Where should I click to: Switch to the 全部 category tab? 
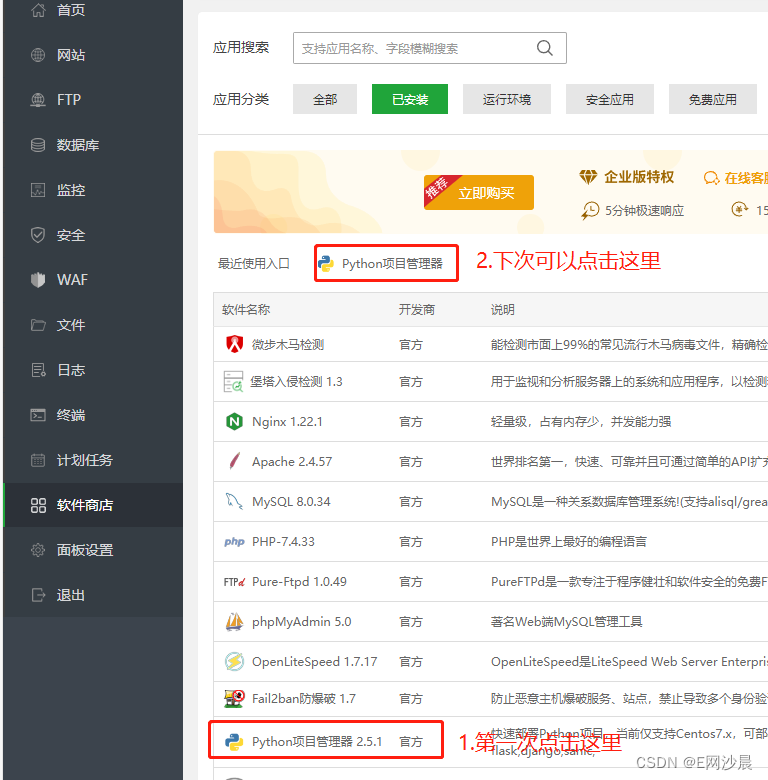325,99
